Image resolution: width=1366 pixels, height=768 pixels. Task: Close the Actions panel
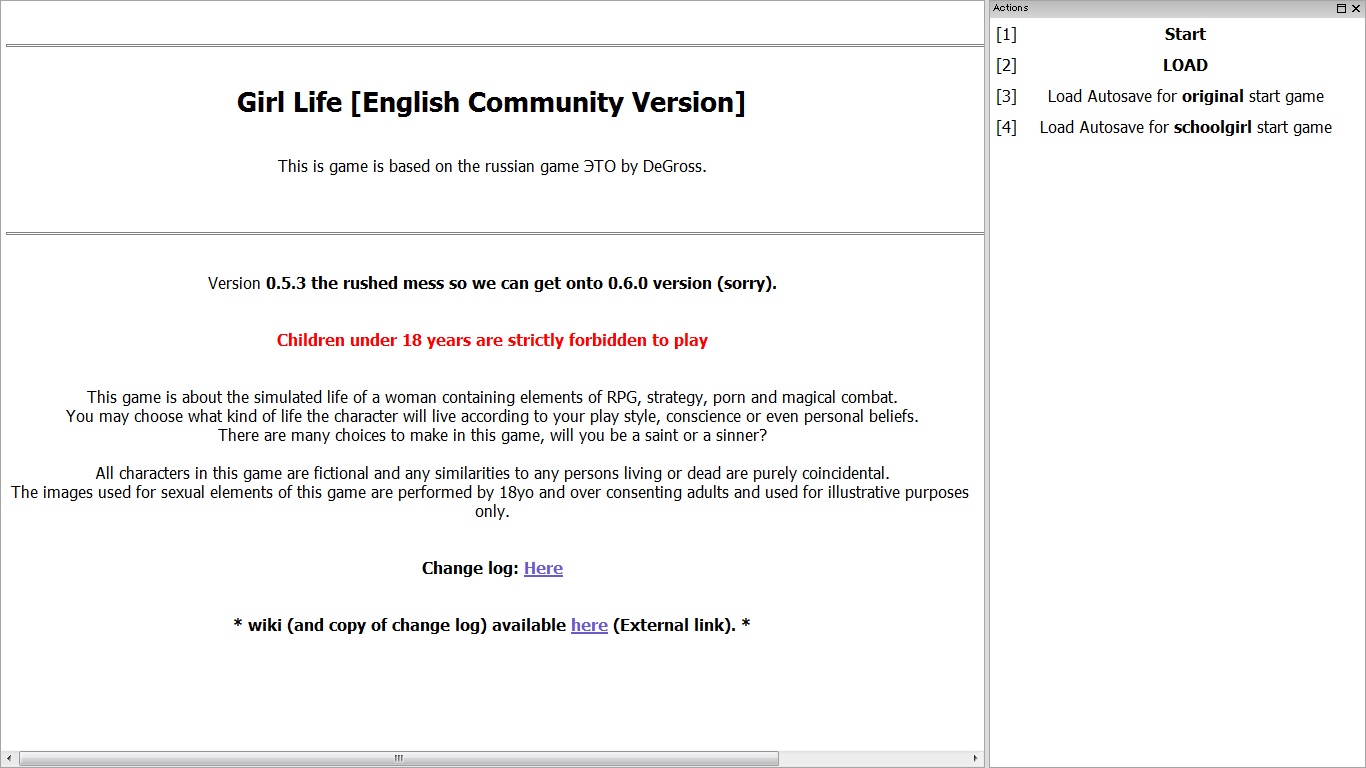point(1355,8)
